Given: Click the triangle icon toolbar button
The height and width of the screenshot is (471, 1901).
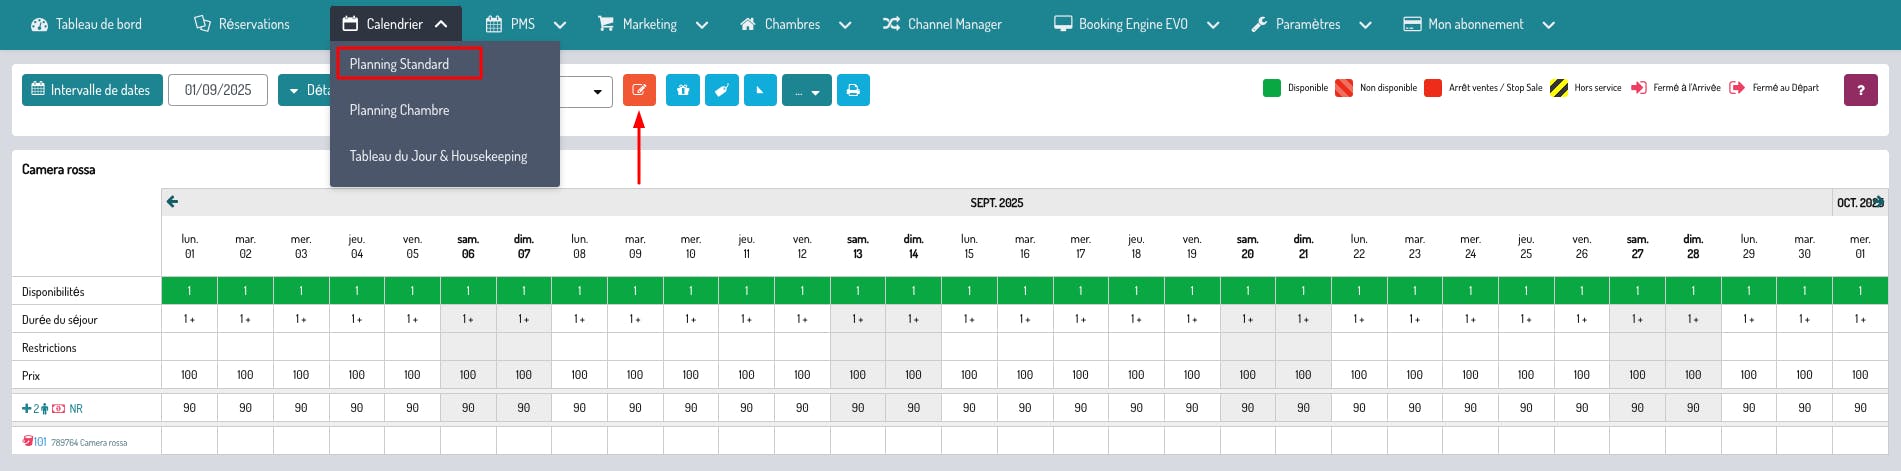Looking at the screenshot, I should tap(760, 90).
